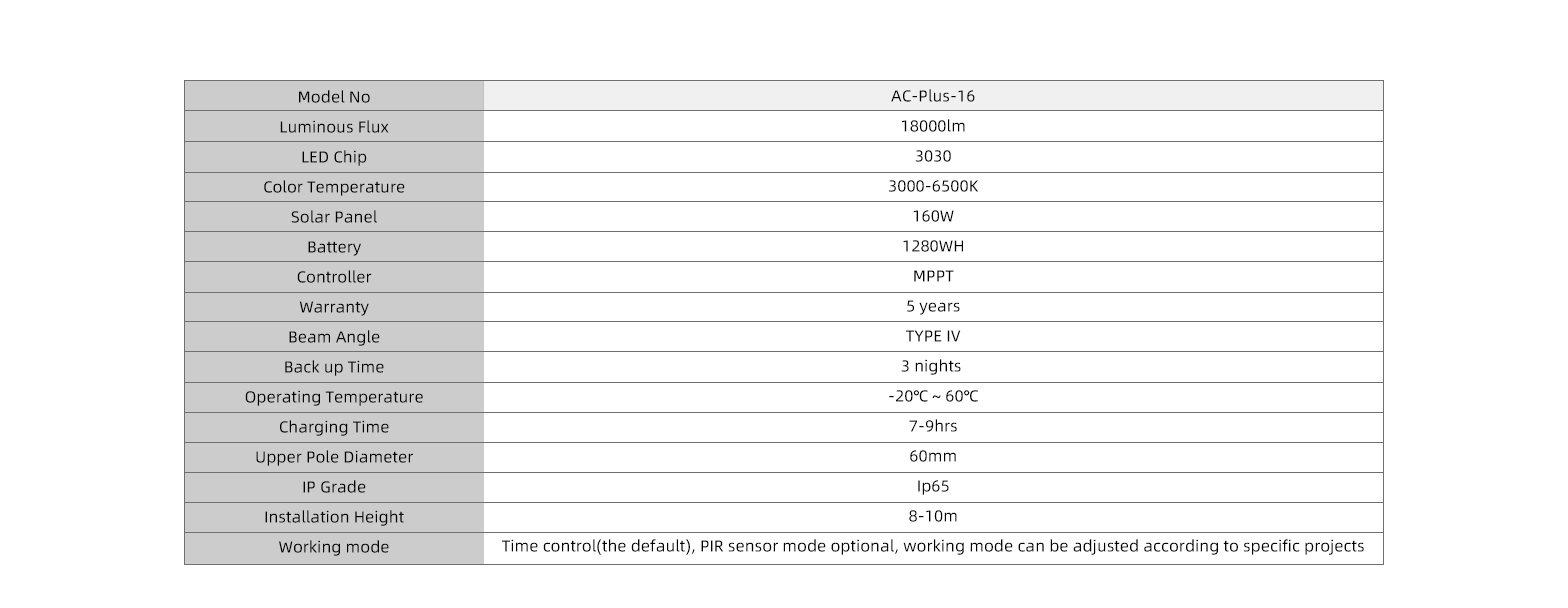Viewport: 1568px width, 608px height.
Task: Select the 3000-6500K color temperature value
Action: [932, 187]
